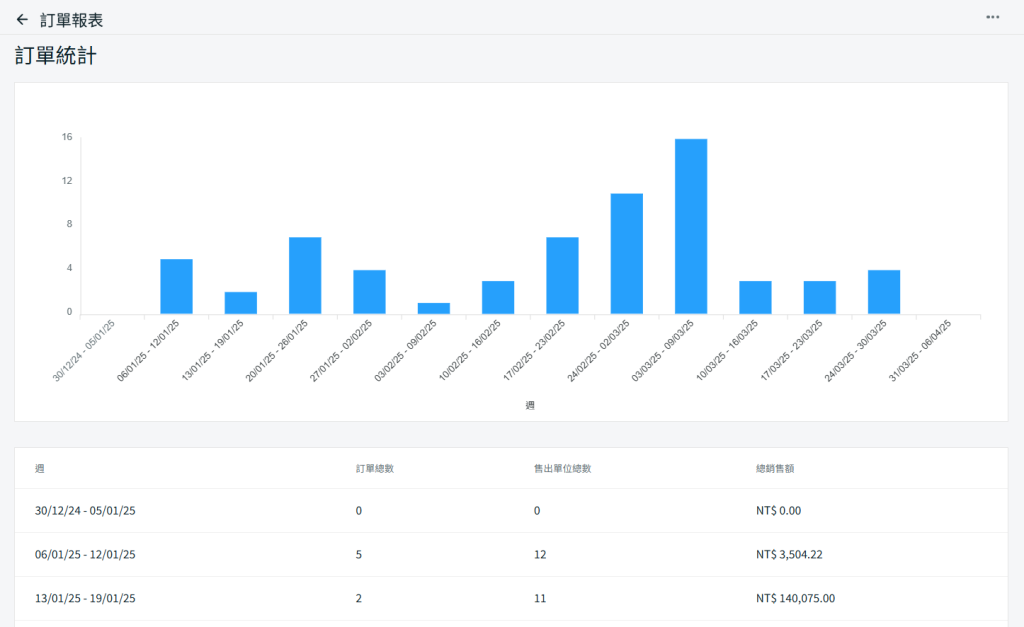
Task: Click the 訂單統計 heading
Action: click(x=56, y=56)
